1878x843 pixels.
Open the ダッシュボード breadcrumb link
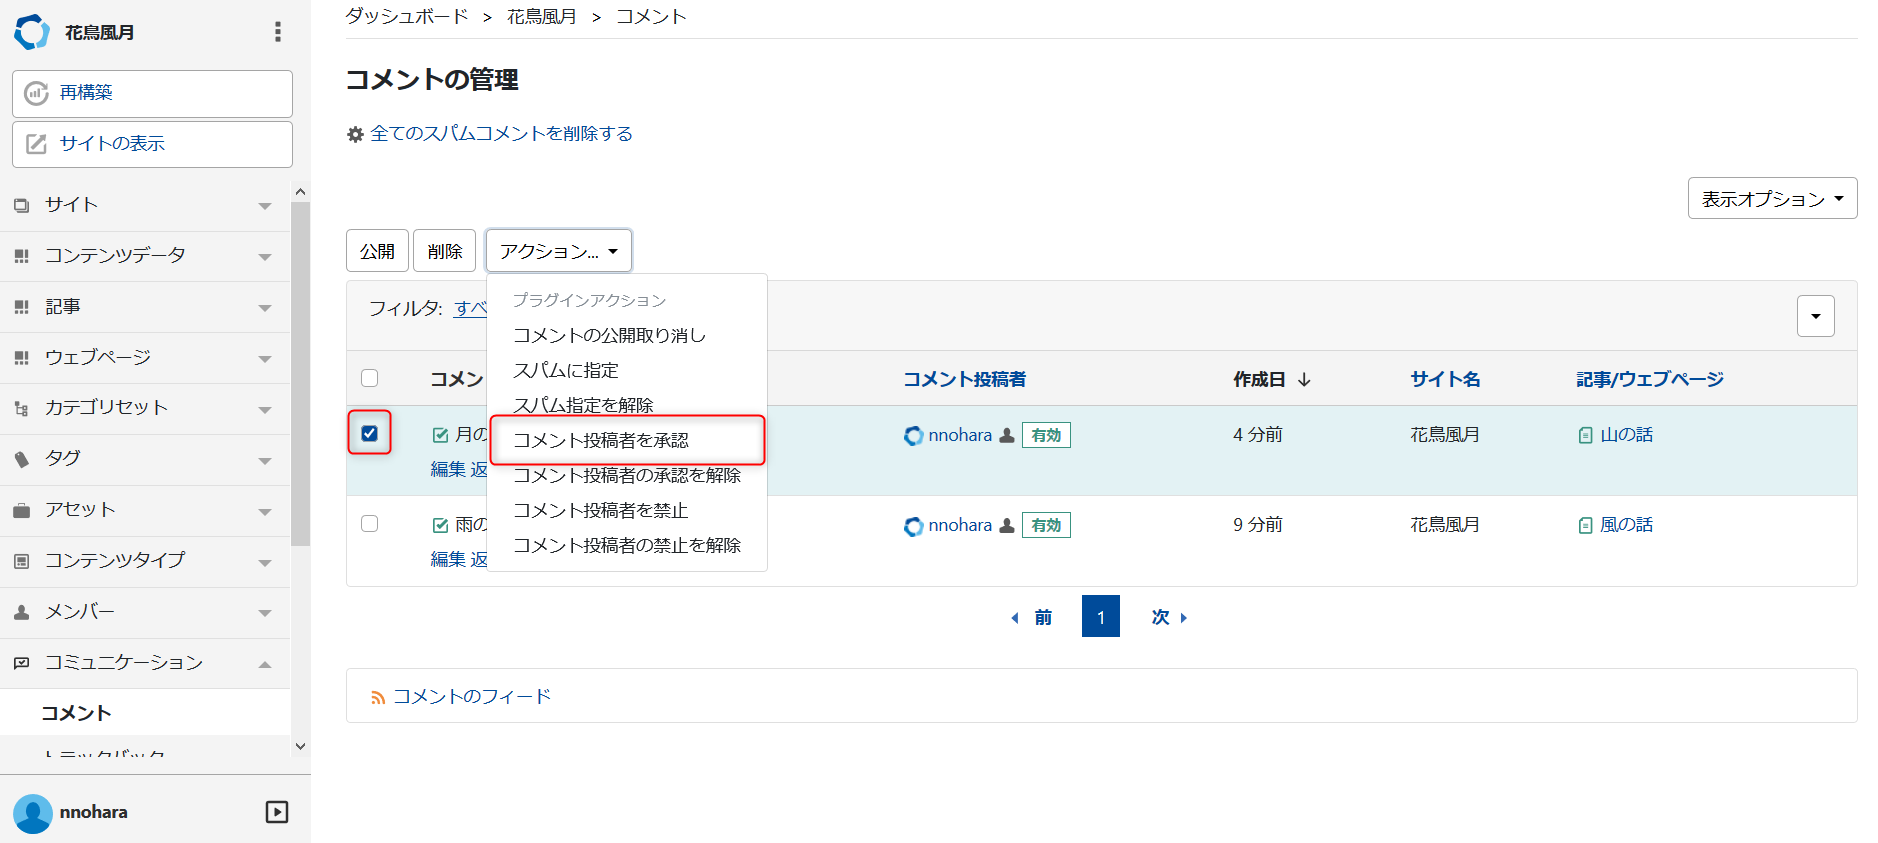(x=407, y=16)
